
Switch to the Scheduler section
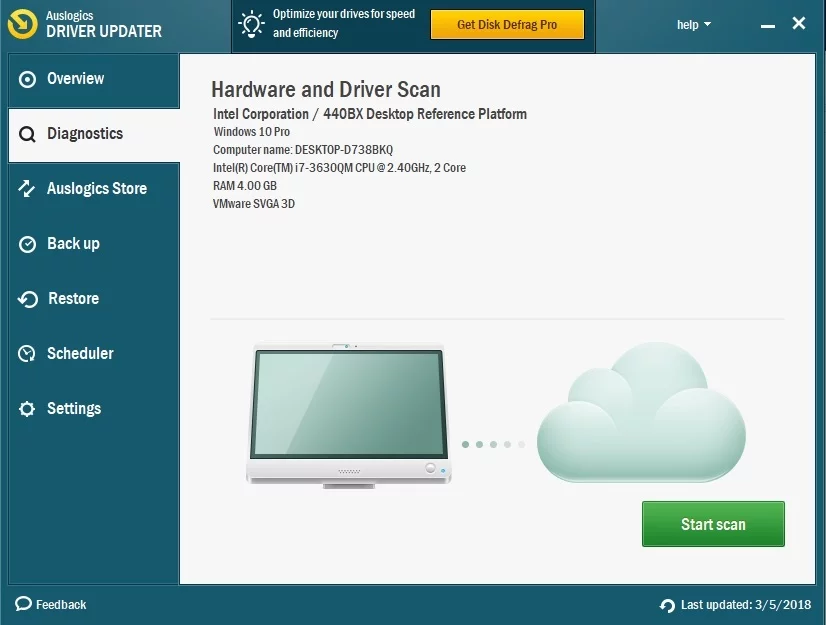80,354
